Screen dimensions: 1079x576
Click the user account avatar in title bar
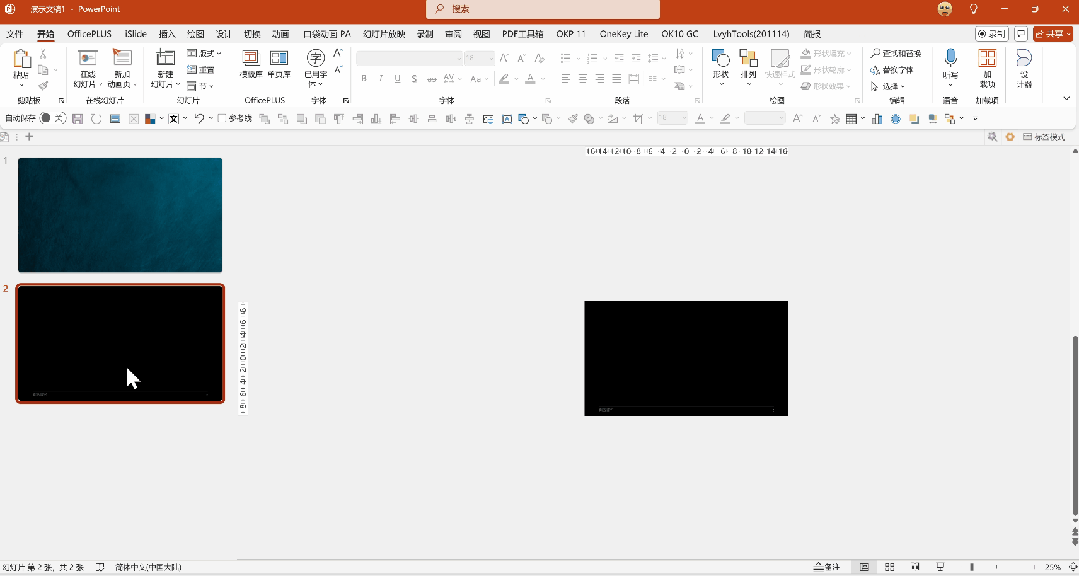pyautogui.click(x=945, y=9)
